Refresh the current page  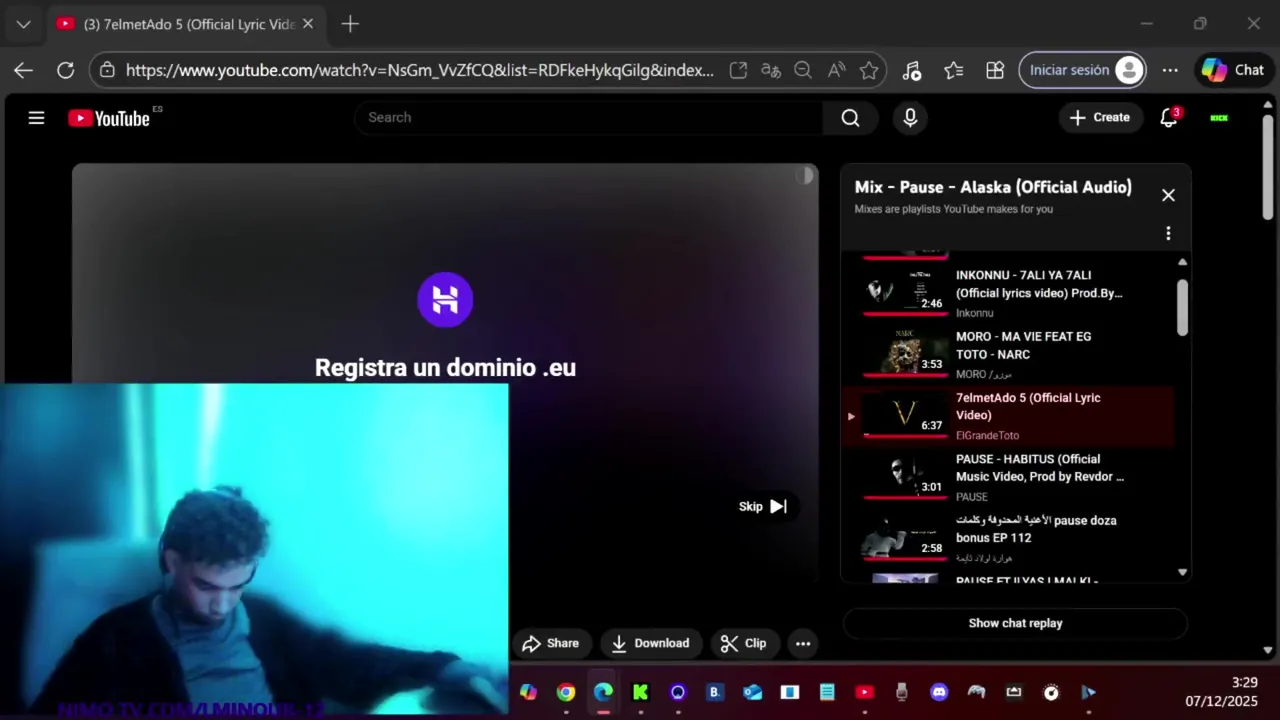65,70
